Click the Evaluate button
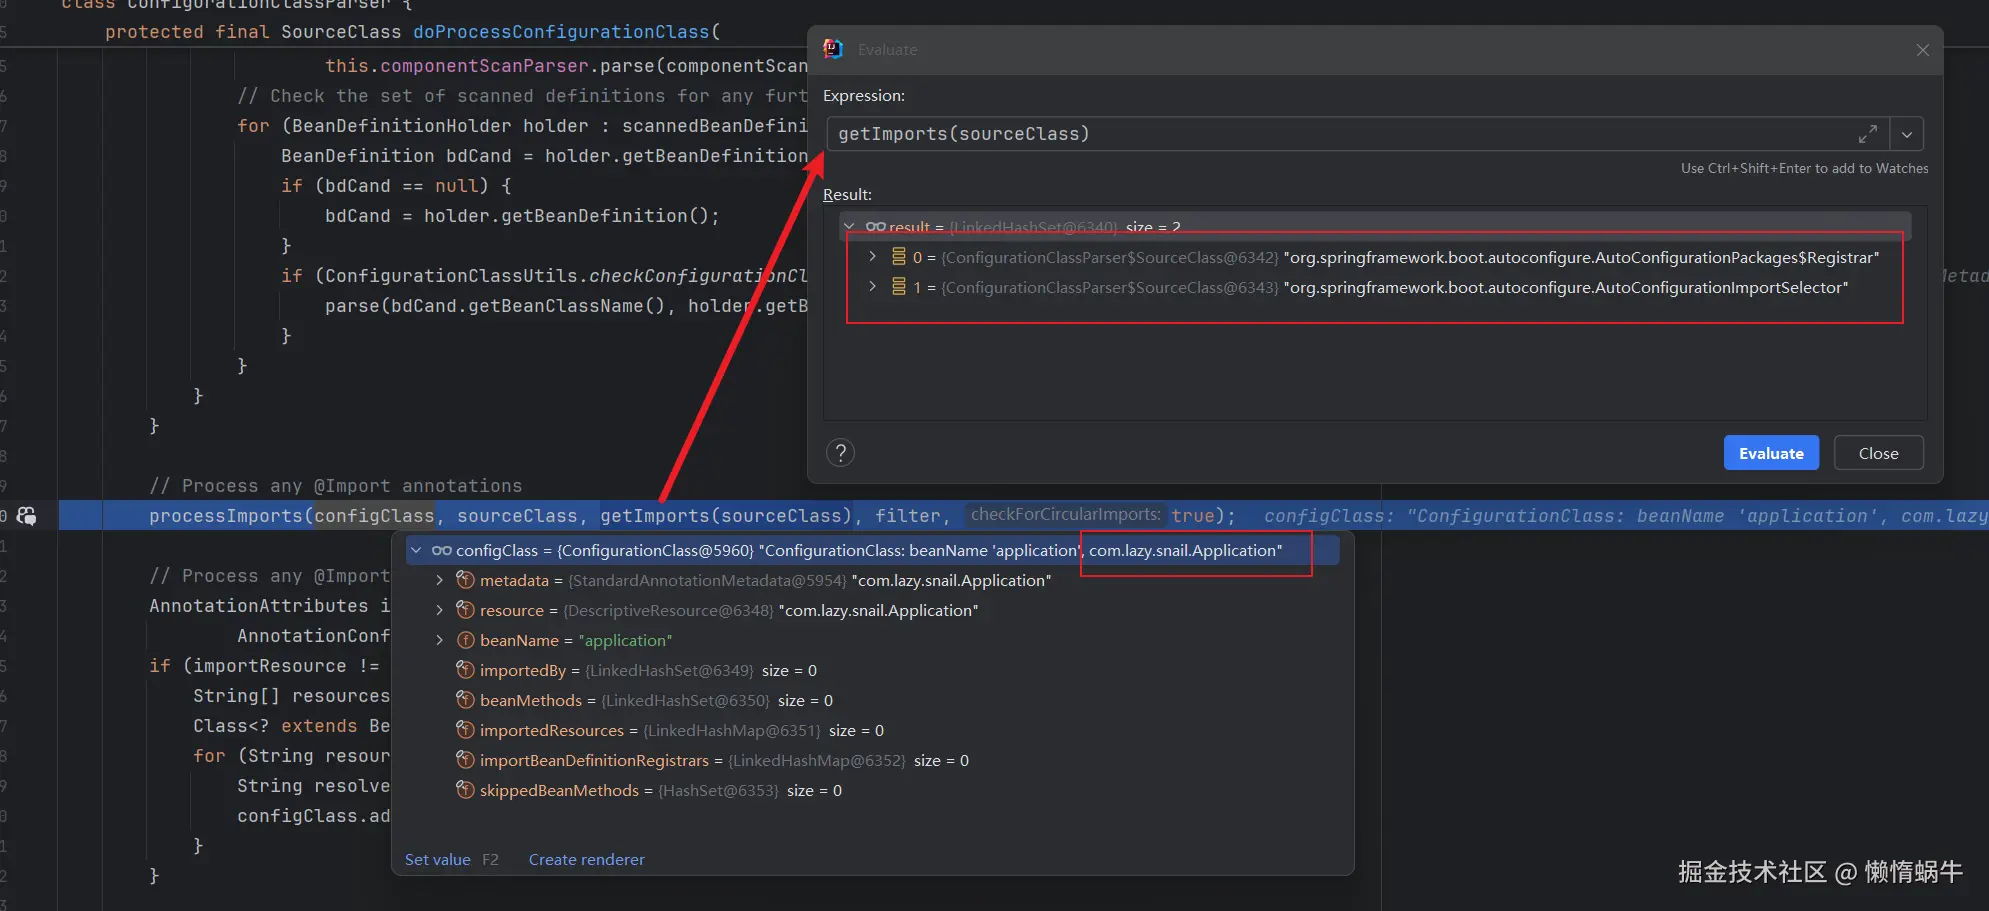 click(x=1771, y=453)
